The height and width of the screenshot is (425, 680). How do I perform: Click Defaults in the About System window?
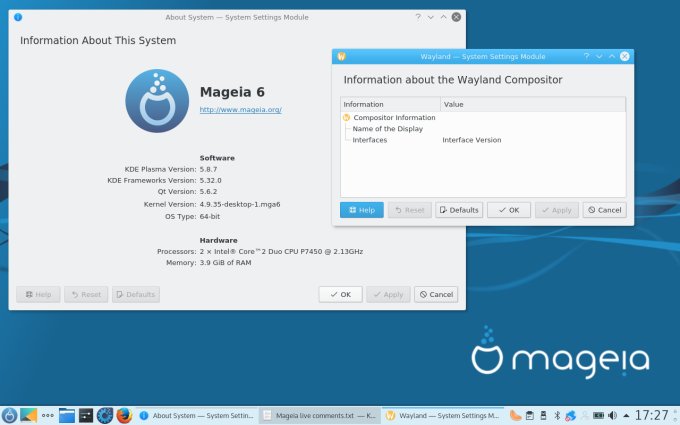[x=136, y=294]
